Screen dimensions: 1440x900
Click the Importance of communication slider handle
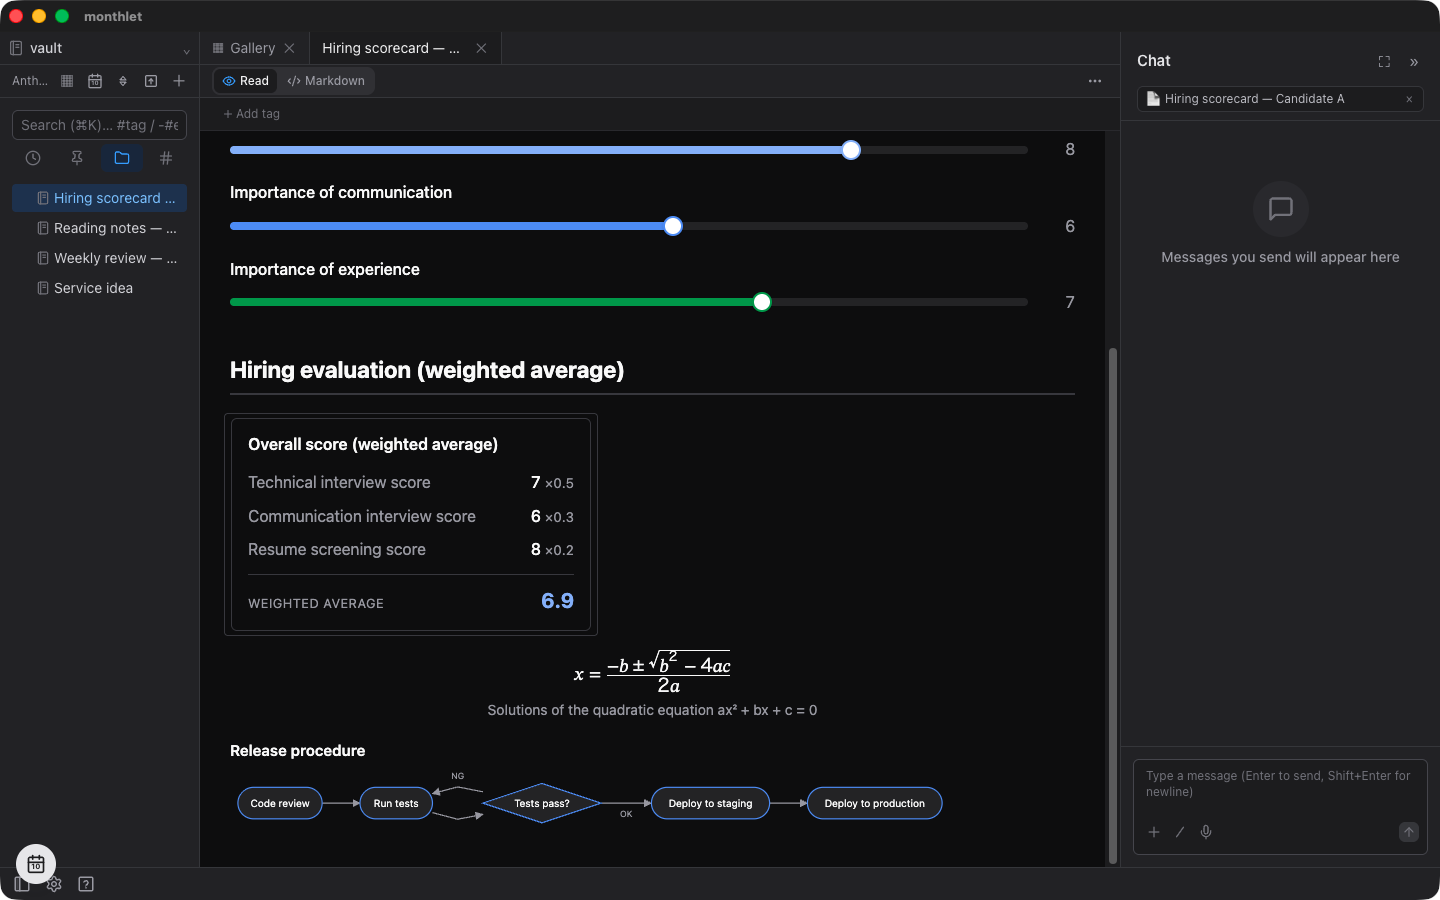click(673, 226)
